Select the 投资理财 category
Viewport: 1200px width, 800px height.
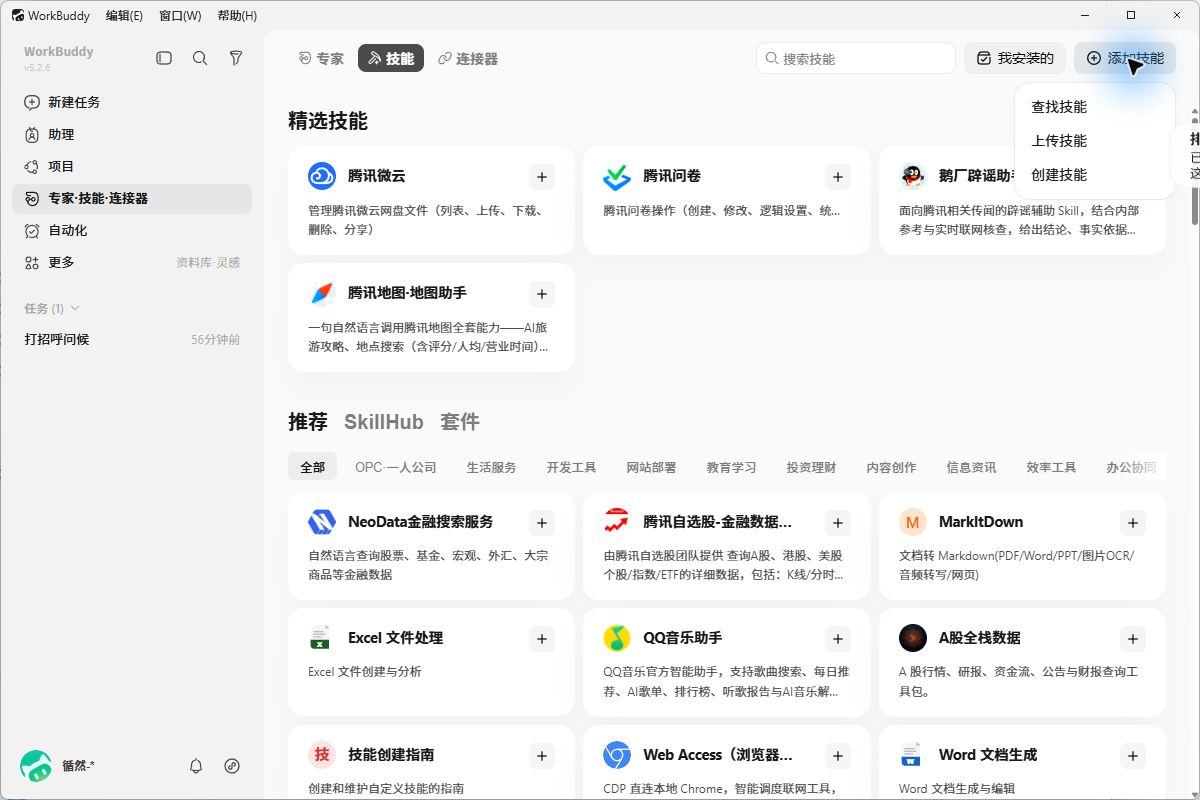pyautogui.click(x=811, y=467)
